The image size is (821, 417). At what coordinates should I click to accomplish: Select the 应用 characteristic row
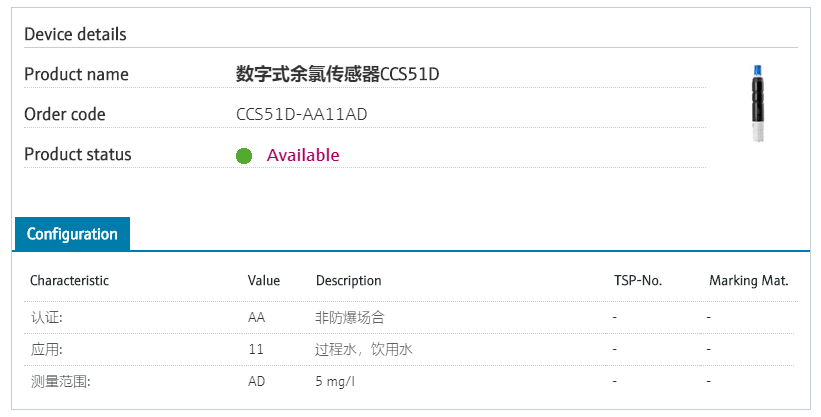[410, 349]
